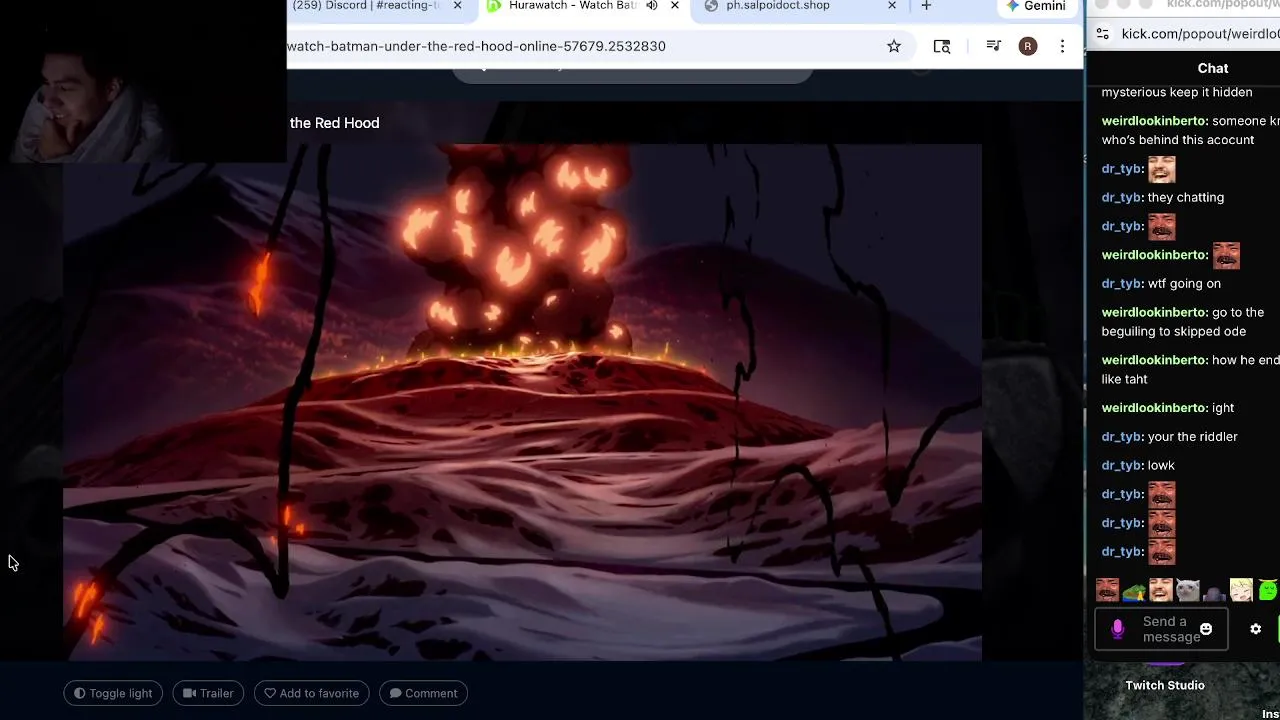Click weirdlookinberto name in the 'ight' message
This screenshot has height=720, width=1280.
pyautogui.click(x=1155, y=408)
